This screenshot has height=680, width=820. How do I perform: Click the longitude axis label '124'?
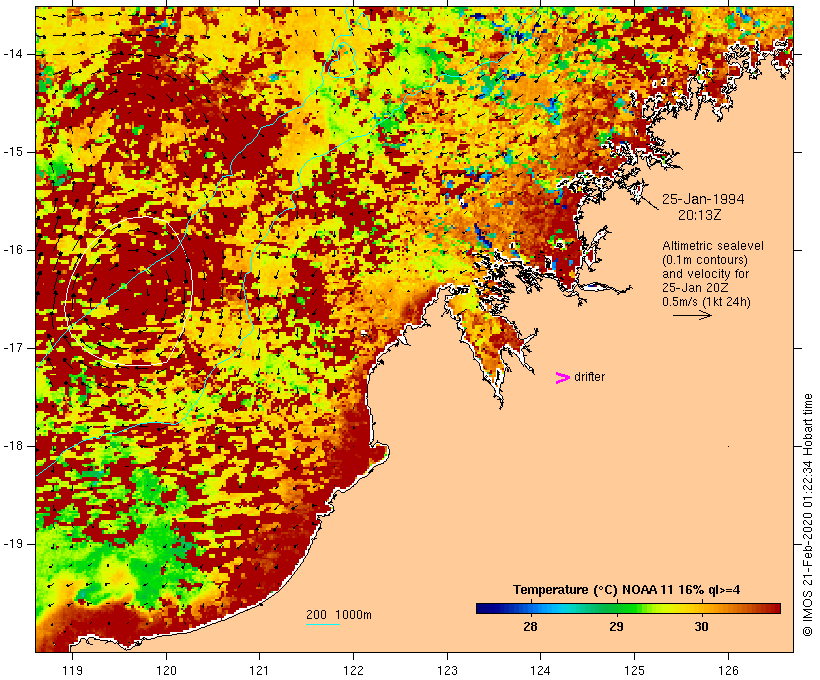pos(540,670)
